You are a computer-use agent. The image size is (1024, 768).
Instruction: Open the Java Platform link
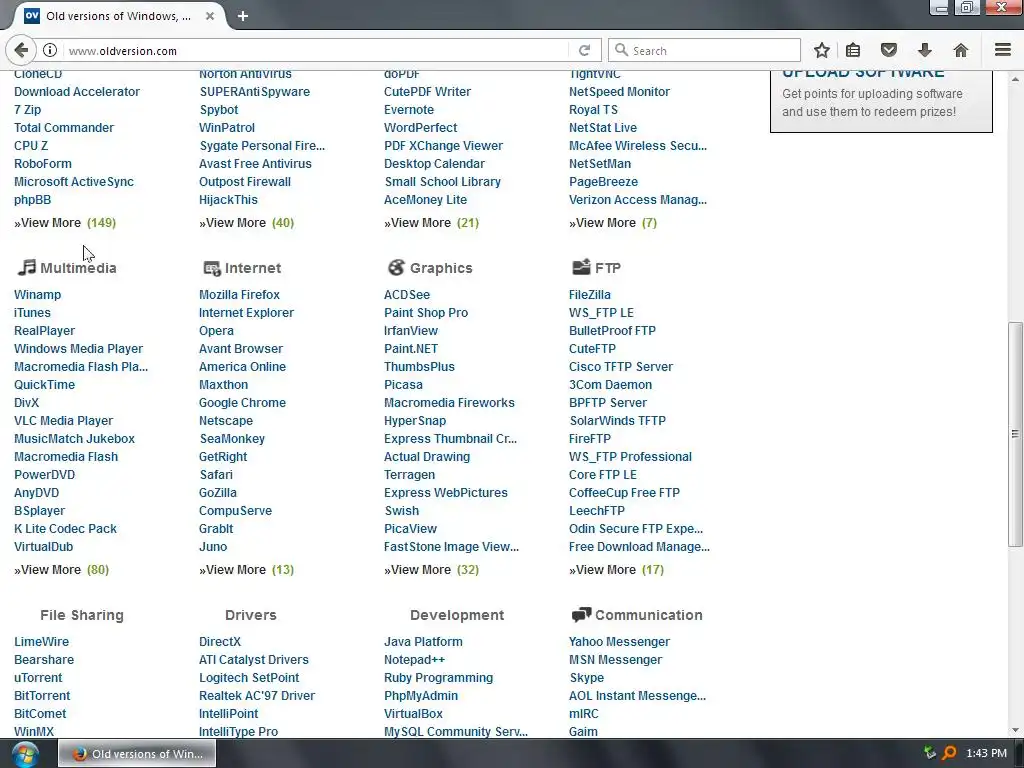click(423, 642)
